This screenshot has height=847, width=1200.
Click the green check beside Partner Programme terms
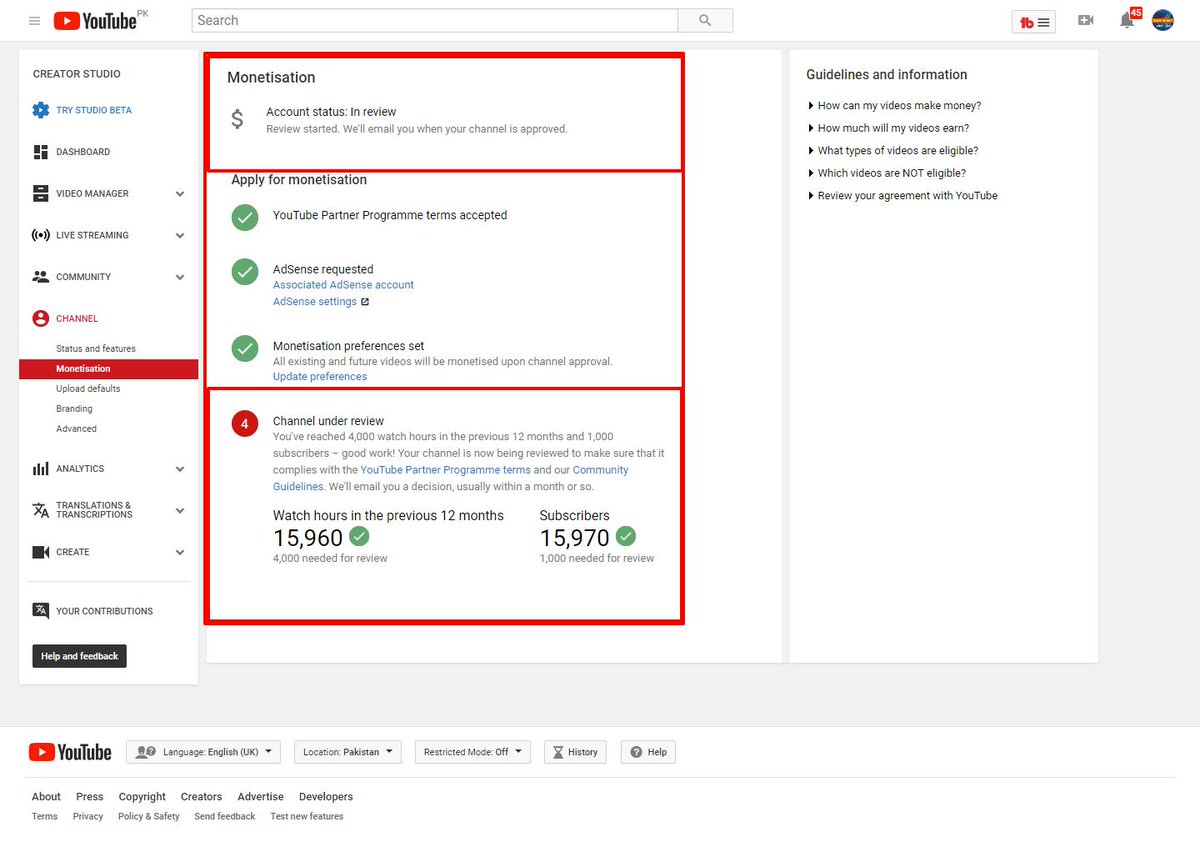[245, 217]
